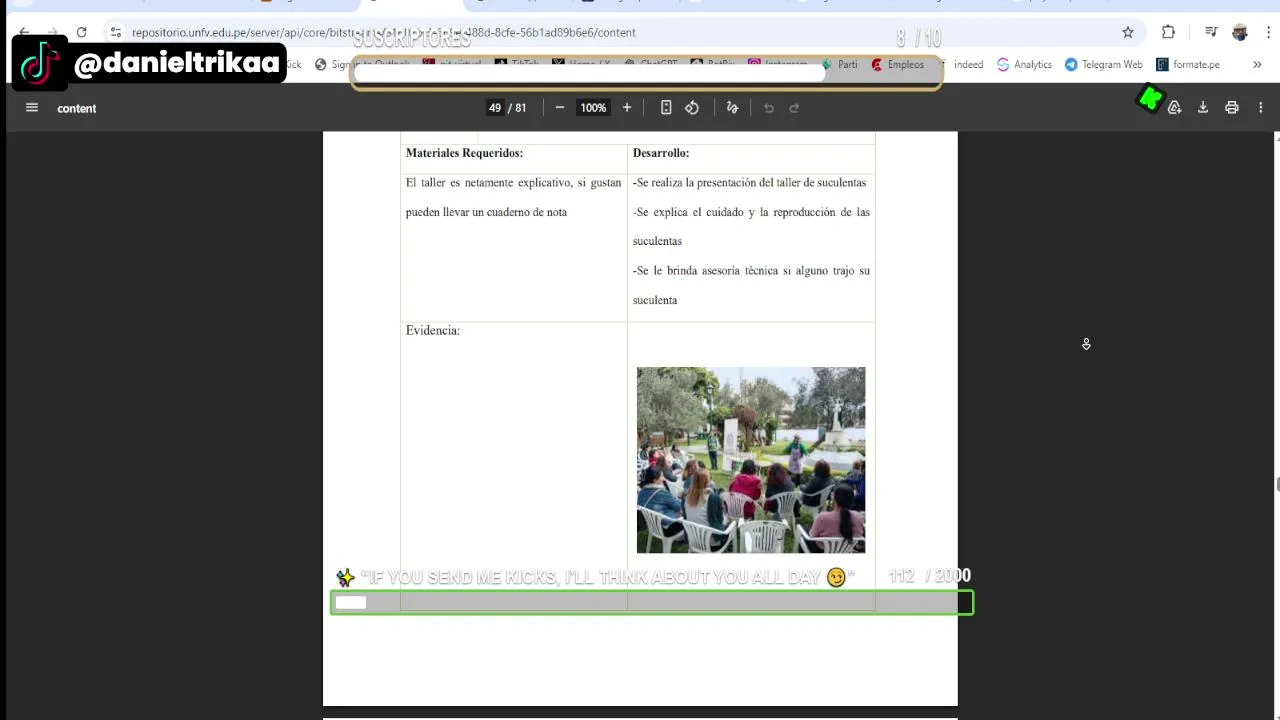1280x720 pixels.
Task: Open the browser profile avatar
Action: point(1240,32)
